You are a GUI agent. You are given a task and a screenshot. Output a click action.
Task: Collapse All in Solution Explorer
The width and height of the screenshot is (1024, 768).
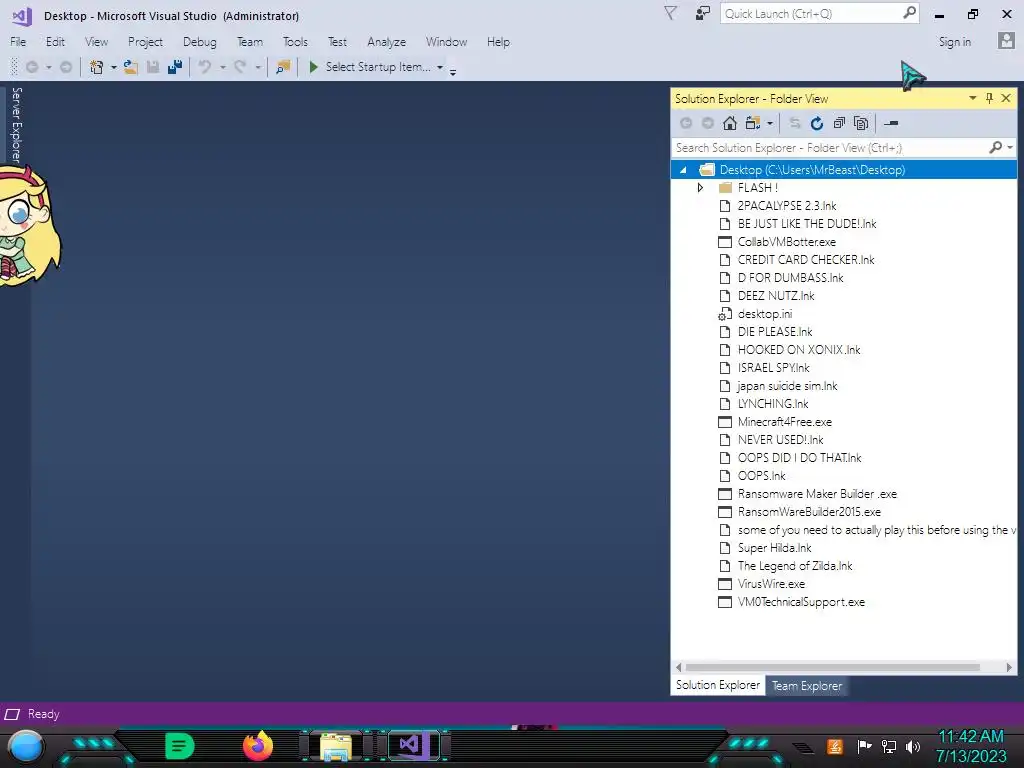coord(839,123)
